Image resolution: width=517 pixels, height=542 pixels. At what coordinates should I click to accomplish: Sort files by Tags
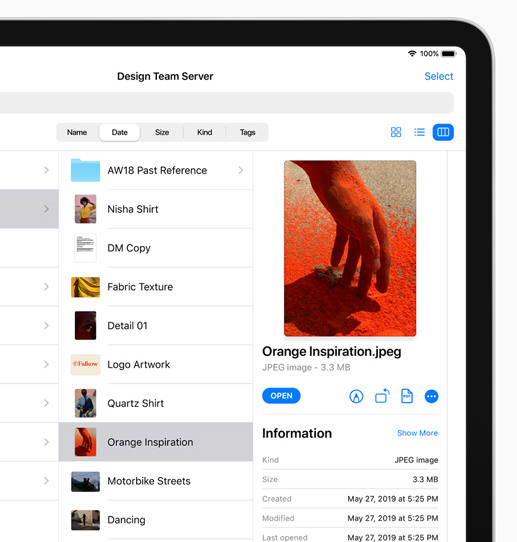pos(247,132)
